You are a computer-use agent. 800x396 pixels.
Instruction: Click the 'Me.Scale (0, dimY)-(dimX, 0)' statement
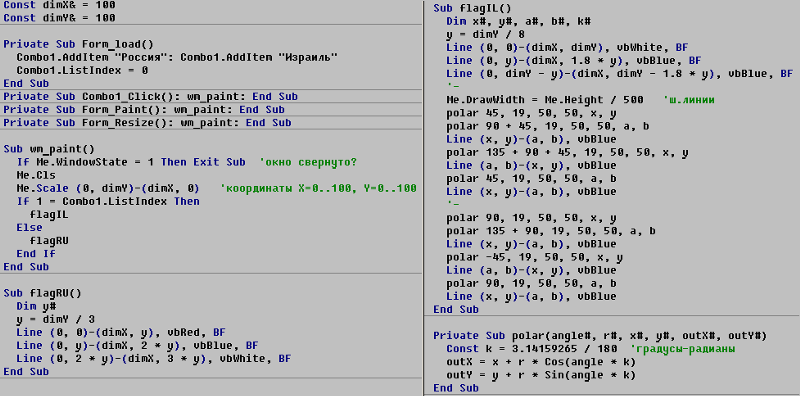point(108,188)
